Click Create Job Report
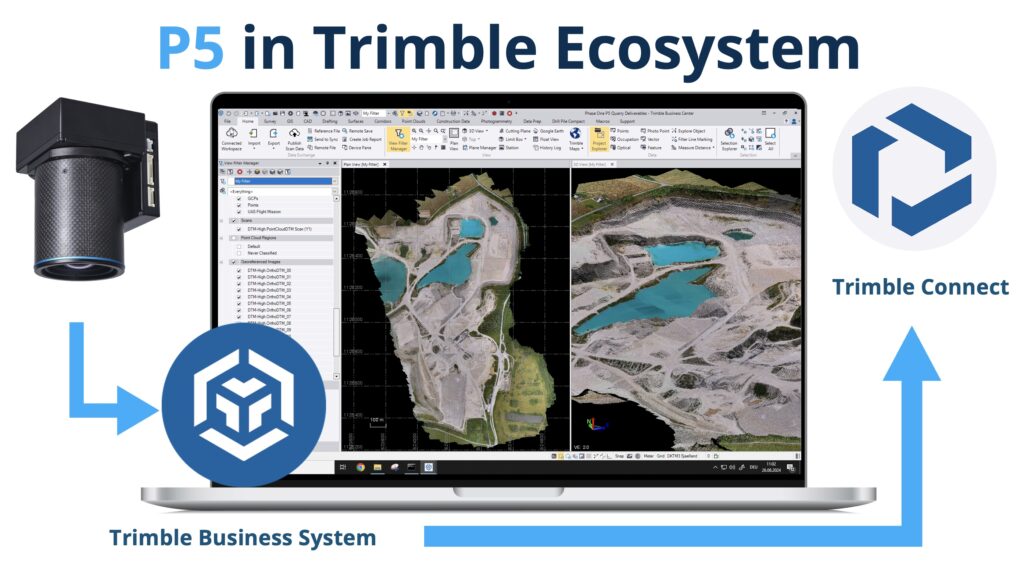 coord(362,139)
